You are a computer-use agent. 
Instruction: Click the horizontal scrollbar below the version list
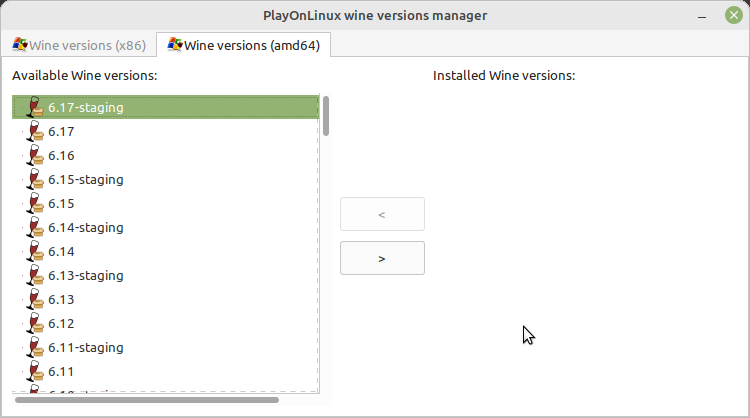click(x=147, y=400)
